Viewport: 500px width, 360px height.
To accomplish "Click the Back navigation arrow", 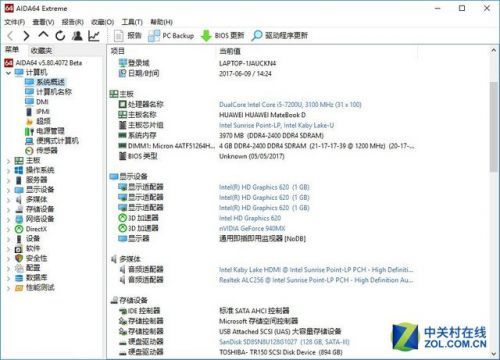I will click(x=11, y=36).
